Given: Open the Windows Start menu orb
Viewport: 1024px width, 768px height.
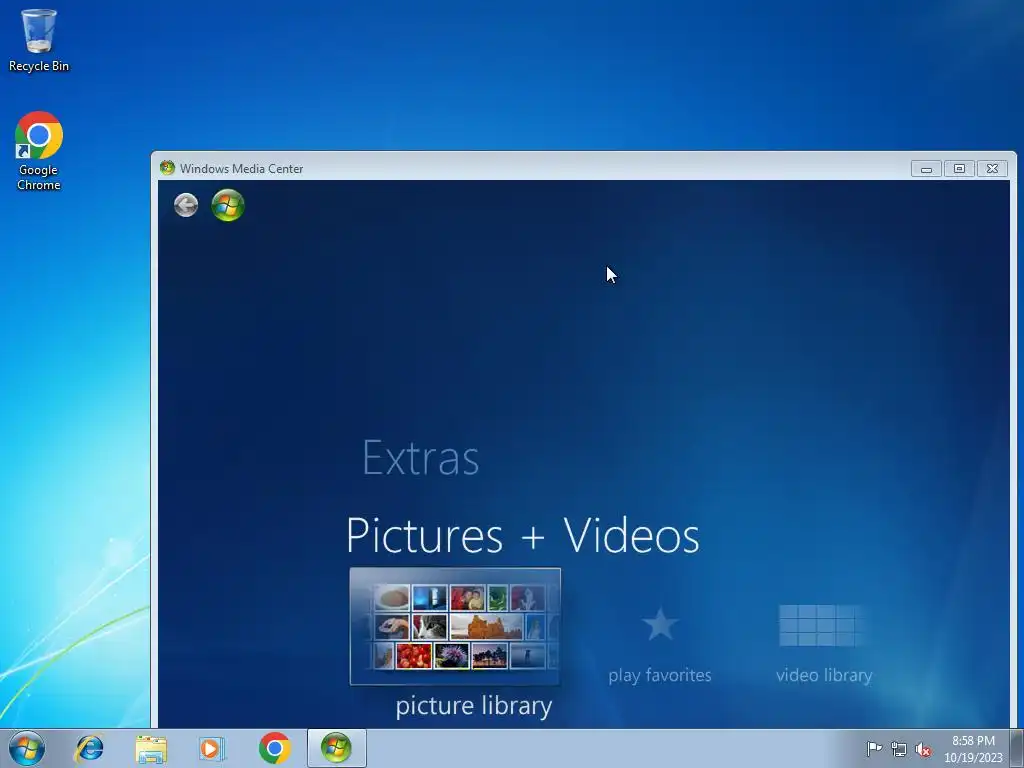Looking at the screenshot, I should click(x=27, y=748).
